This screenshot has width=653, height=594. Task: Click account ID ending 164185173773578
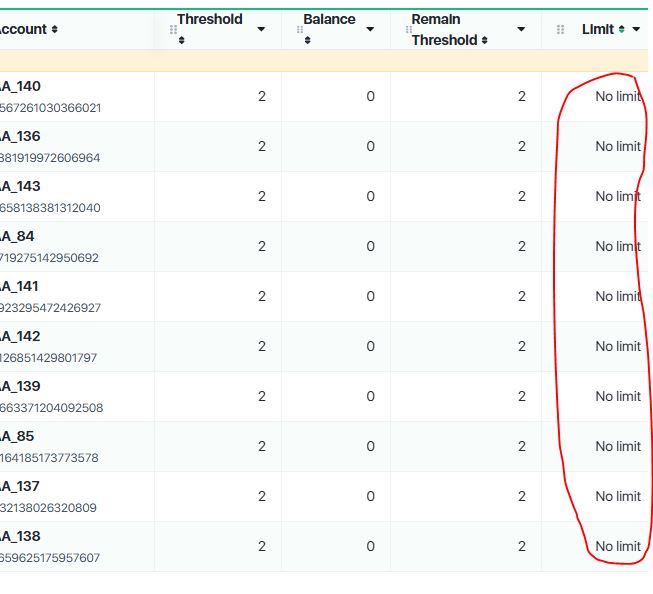click(49, 458)
